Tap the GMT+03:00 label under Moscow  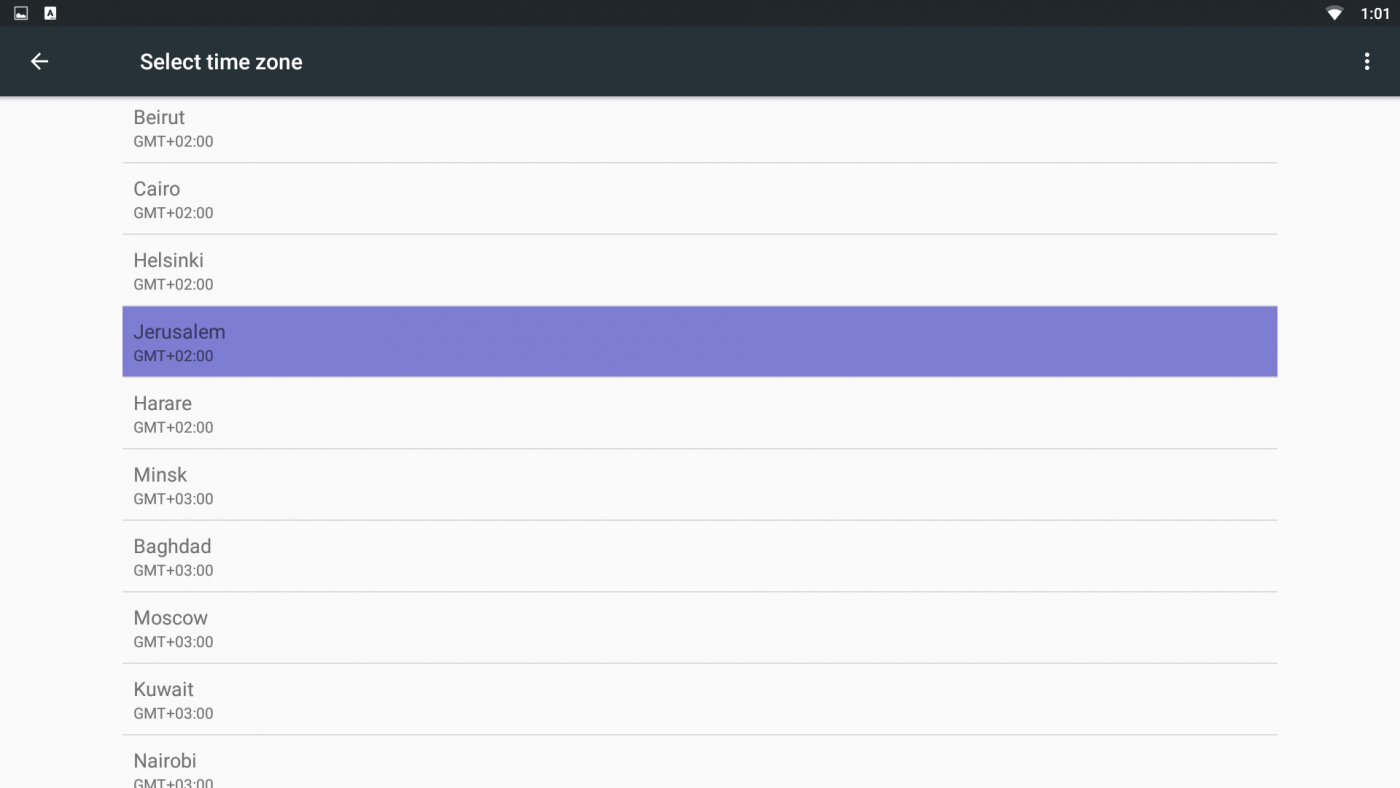[173, 642]
